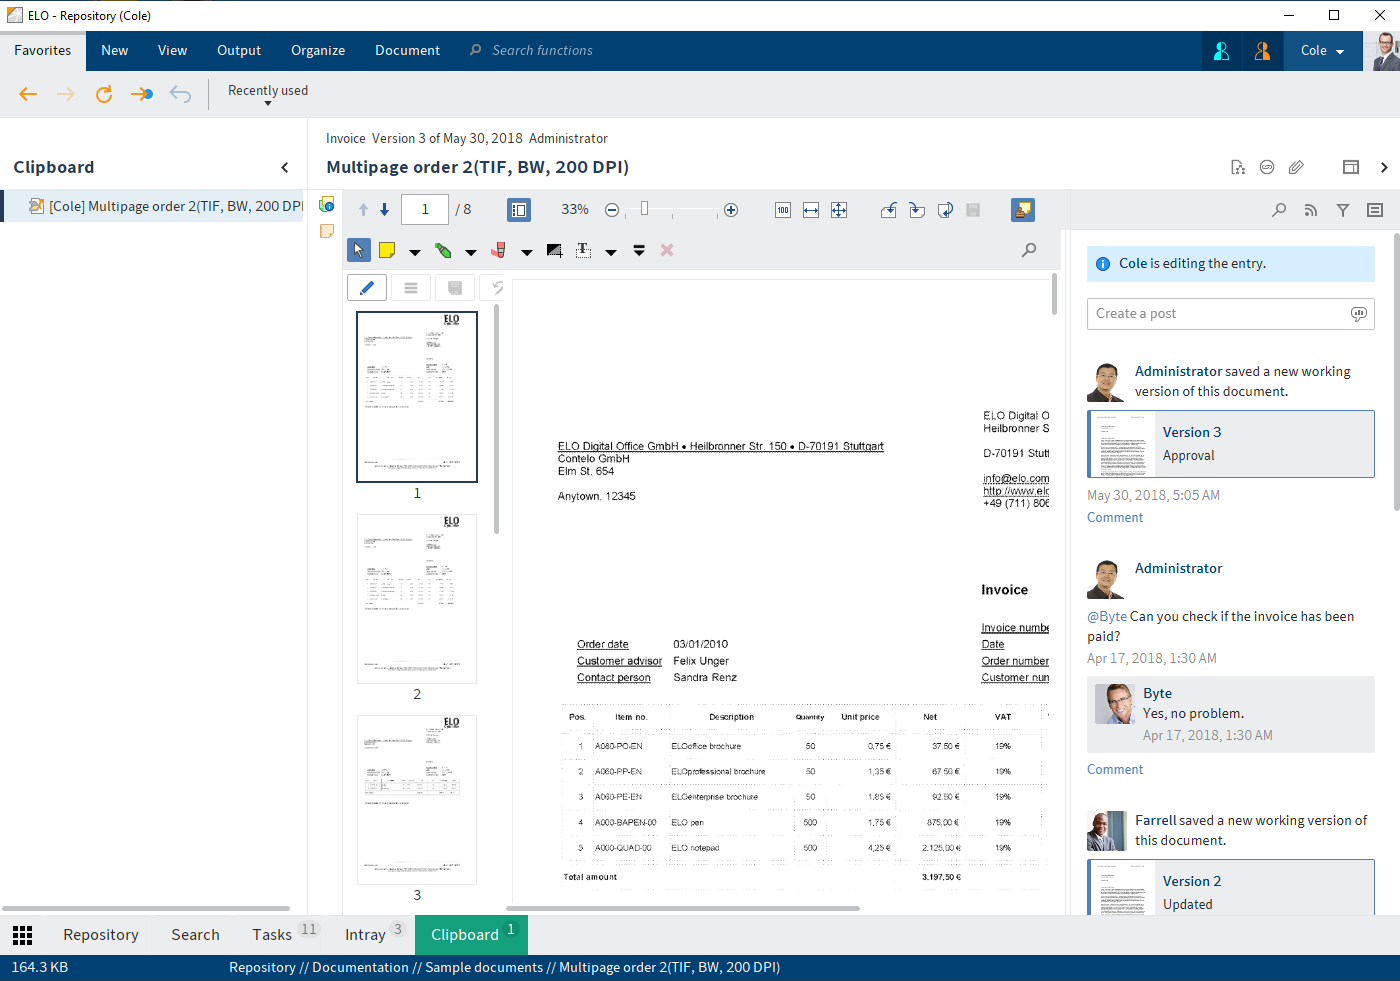Click the feed comment list icon

tap(1375, 210)
